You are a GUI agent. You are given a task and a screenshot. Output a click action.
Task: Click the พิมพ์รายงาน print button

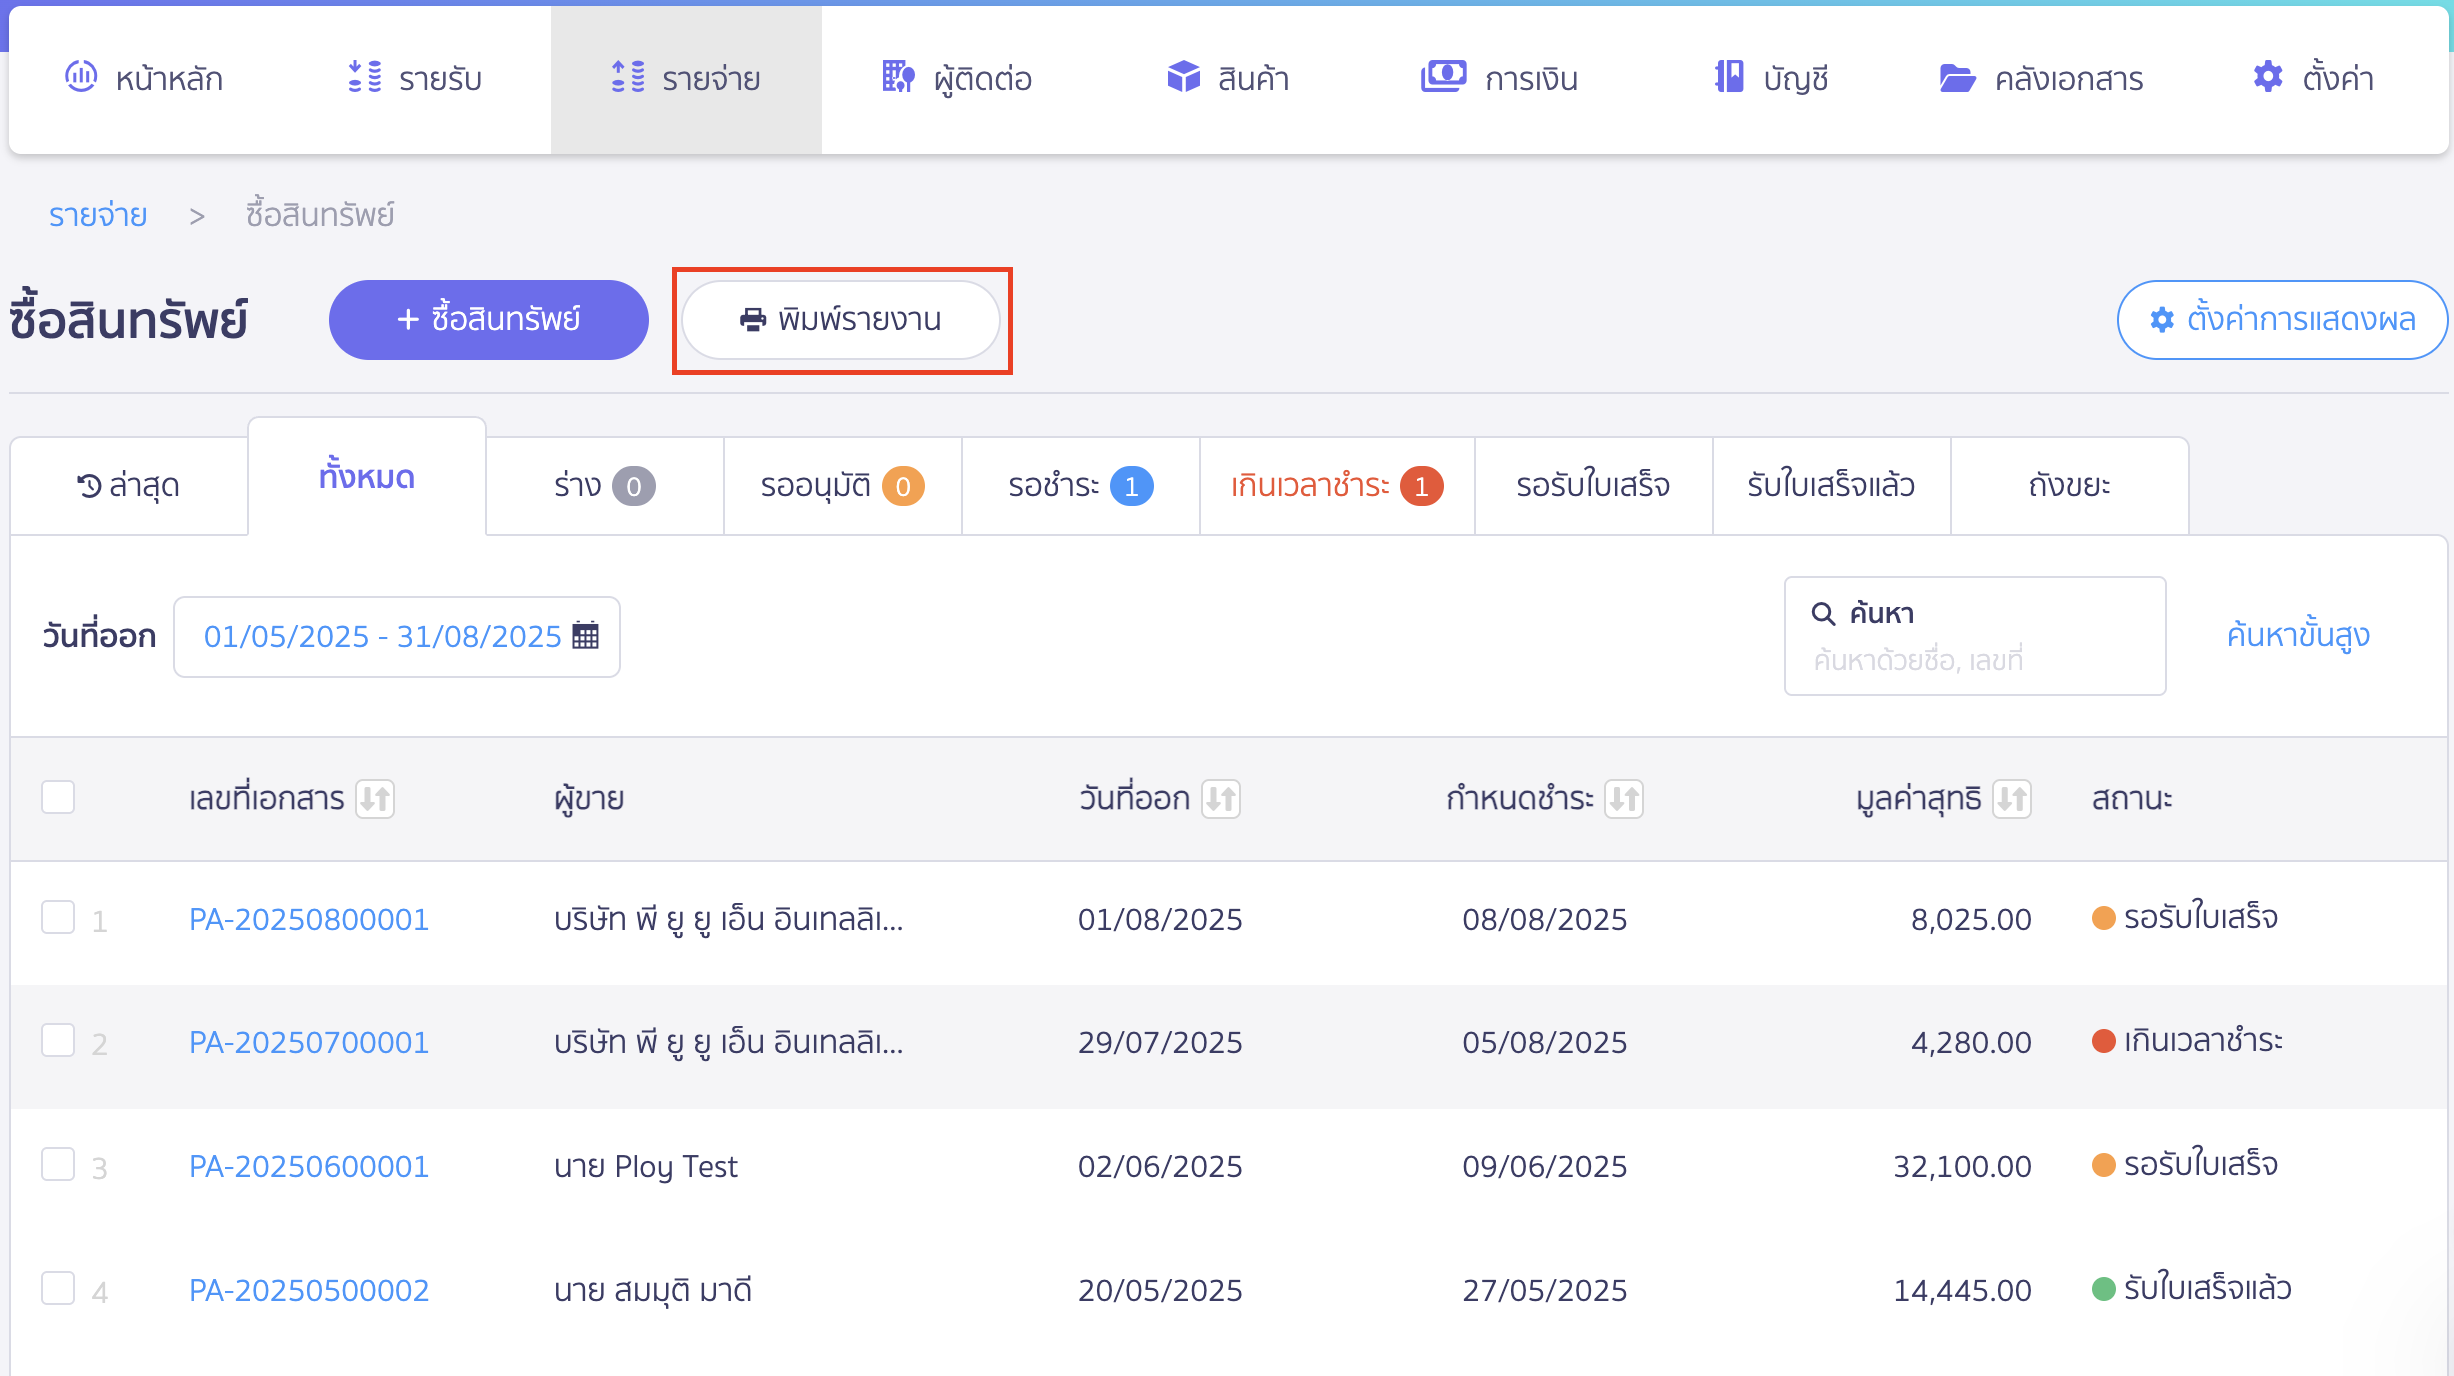(841, 320)
